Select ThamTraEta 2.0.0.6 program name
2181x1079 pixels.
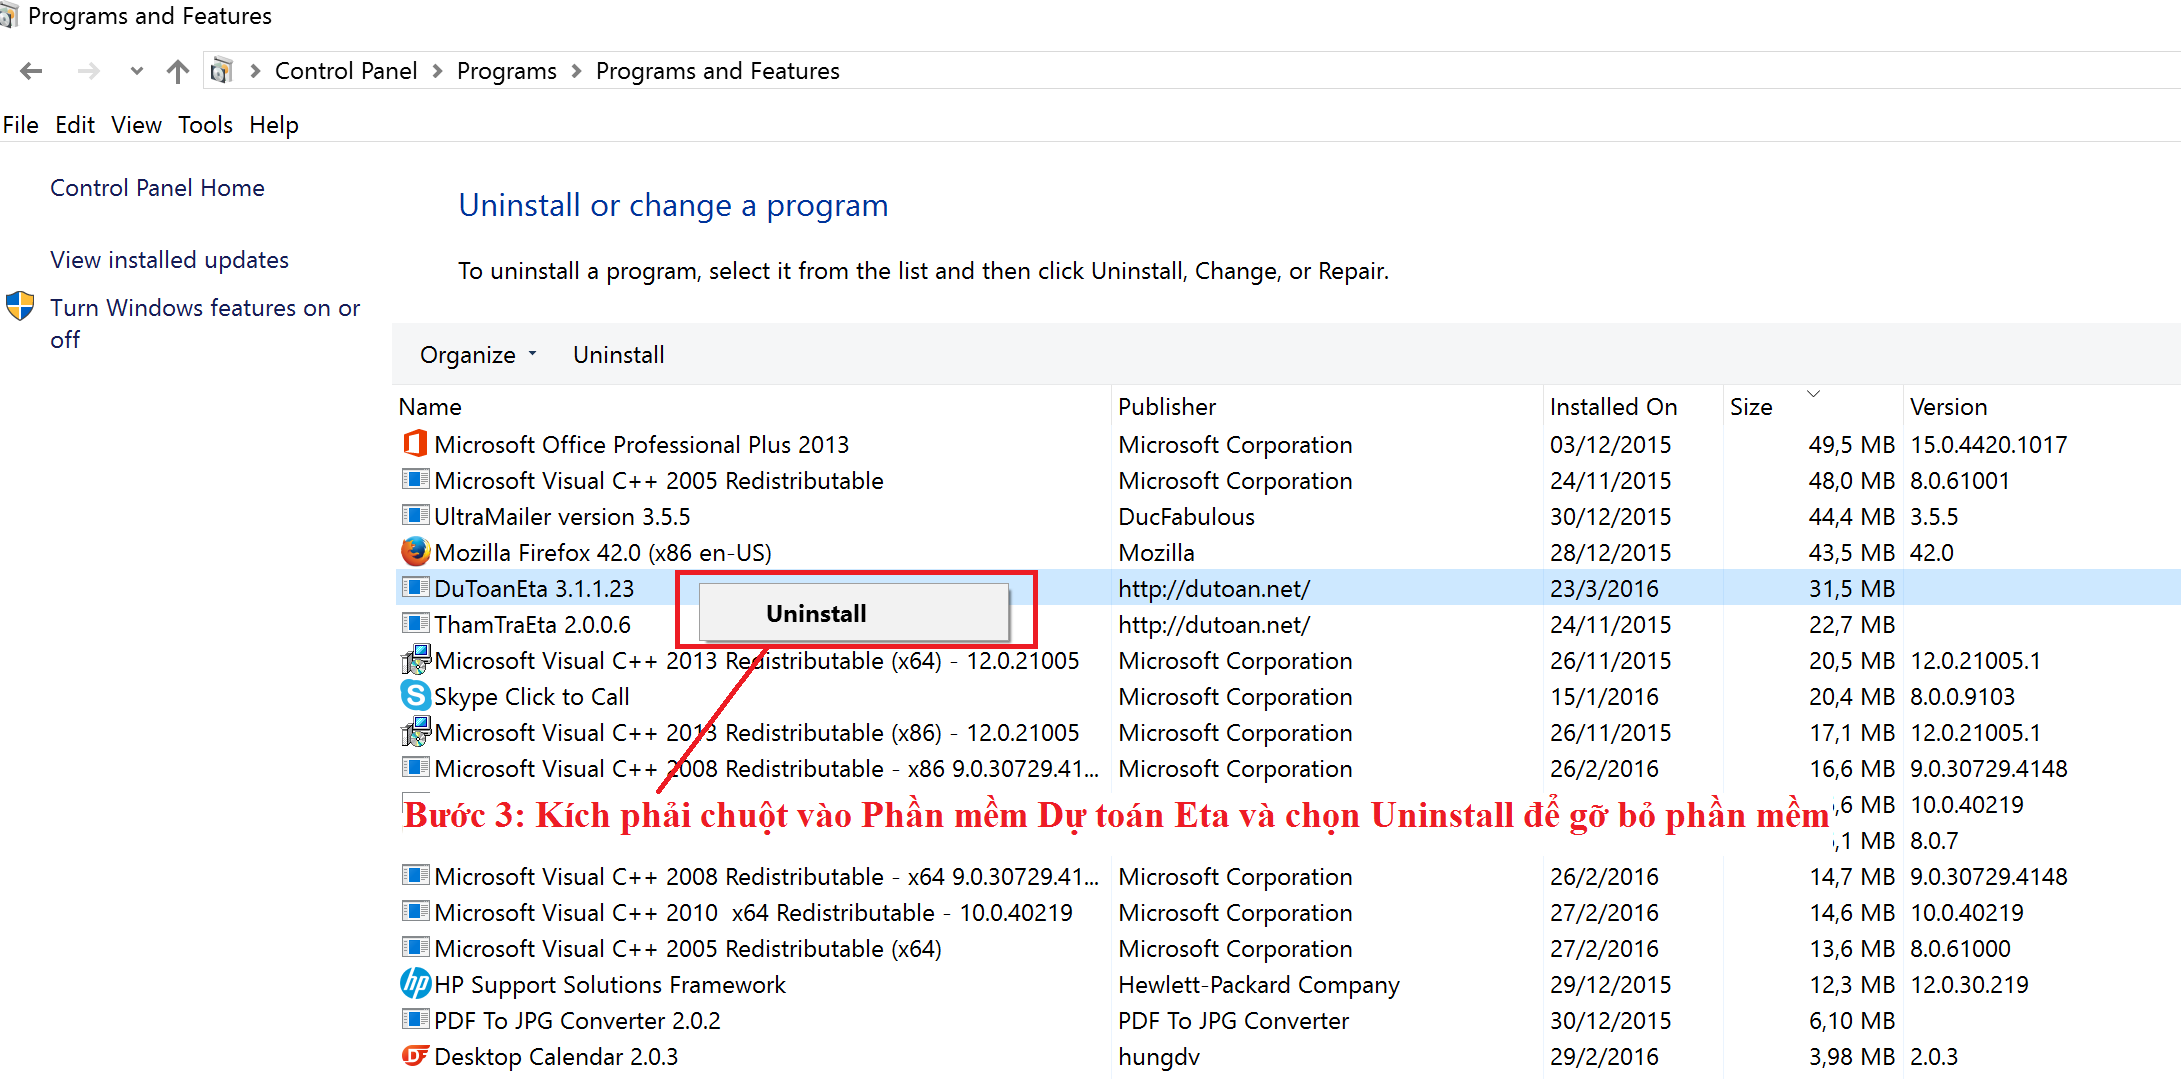[x=532, y=625]
